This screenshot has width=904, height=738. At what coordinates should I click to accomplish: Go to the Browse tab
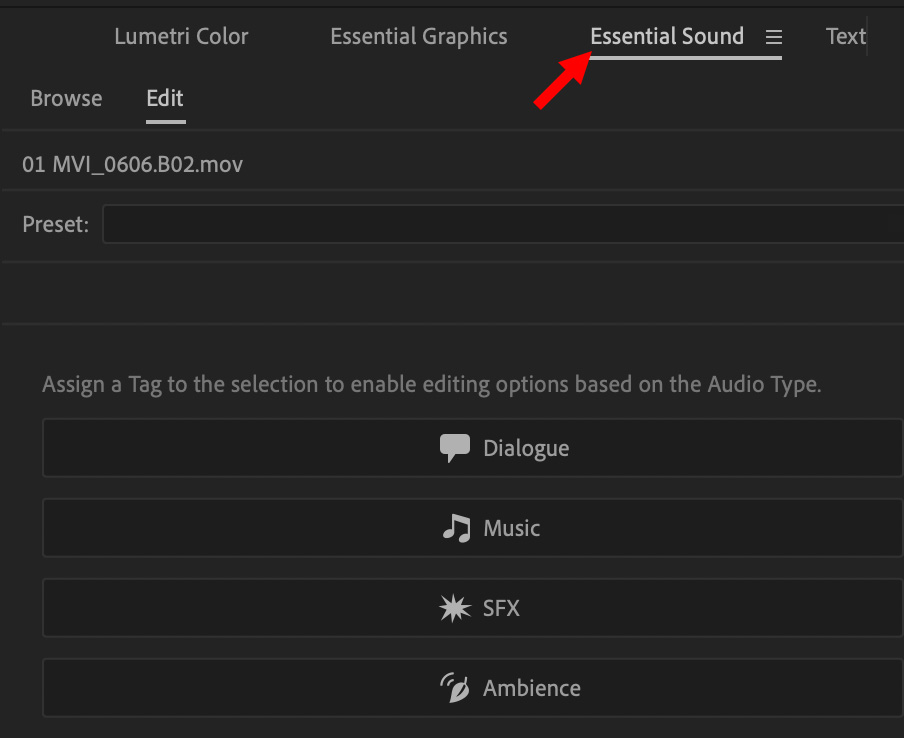(x=66, y=98)
